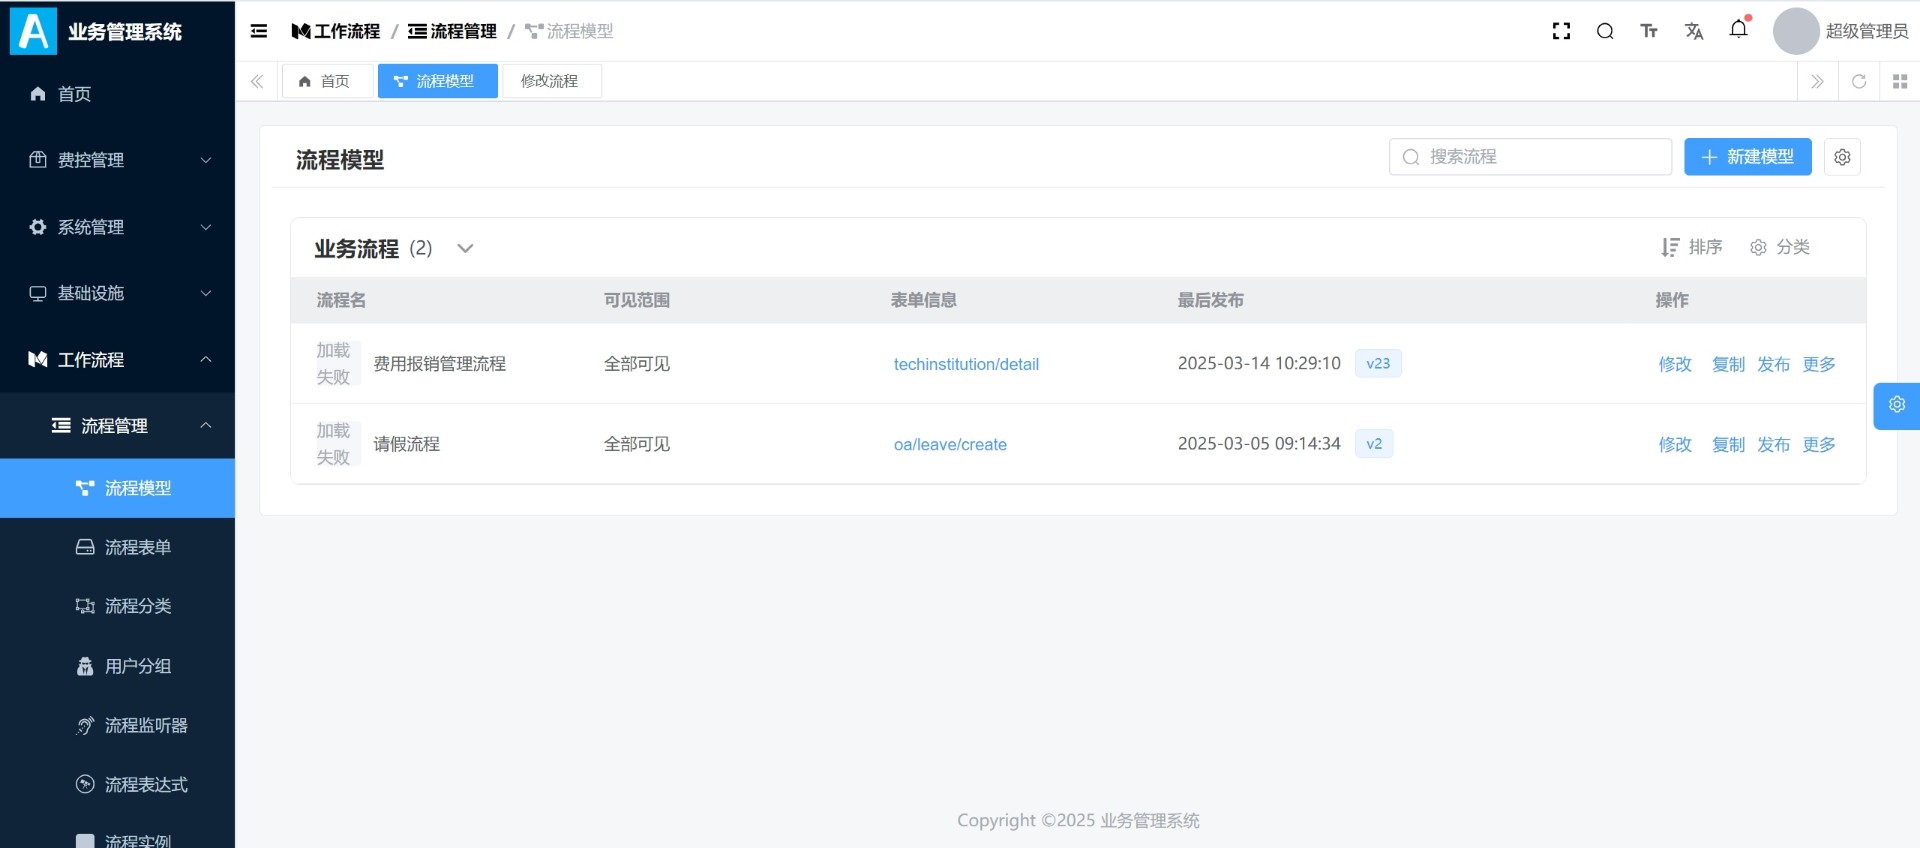
Task: Expand the 系统管理 sidebar menu
Action: tap(117, 227)
